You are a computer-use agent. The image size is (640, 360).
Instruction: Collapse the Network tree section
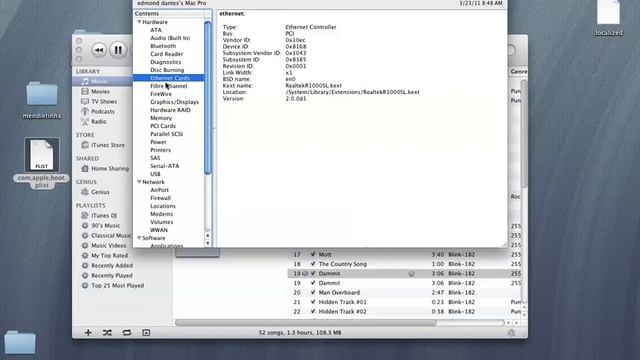point(139,182)
